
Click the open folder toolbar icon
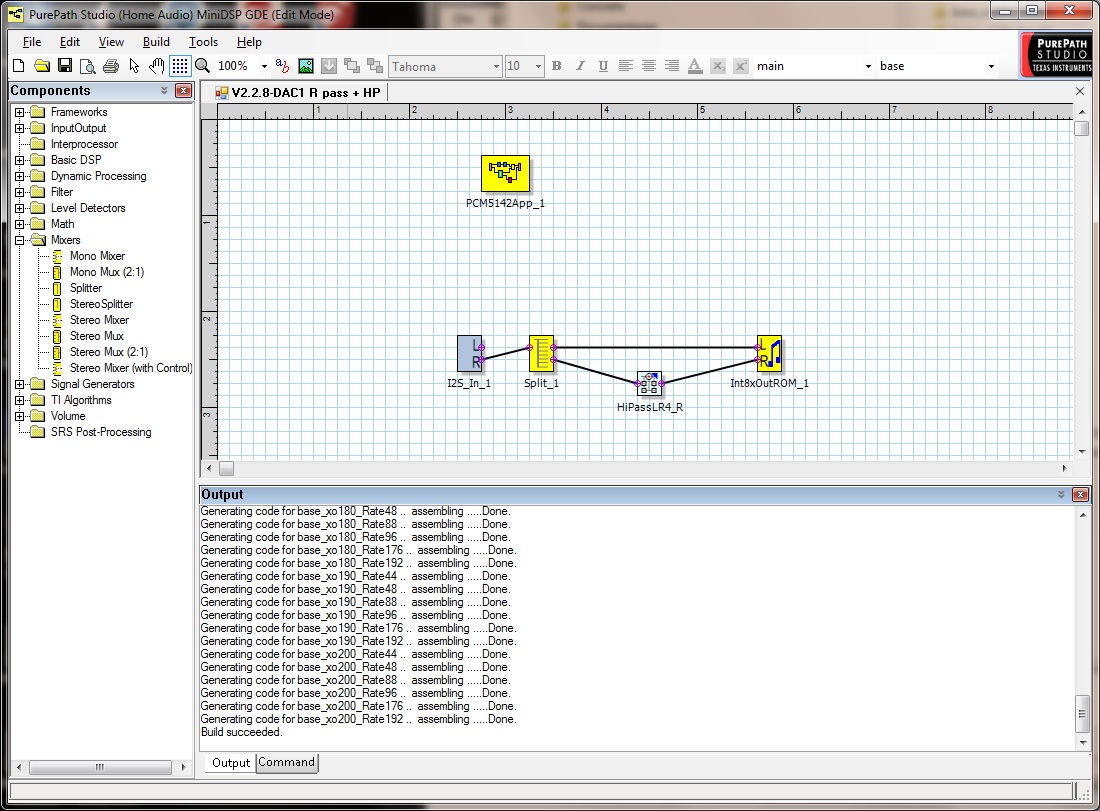[x=42, y=66]
